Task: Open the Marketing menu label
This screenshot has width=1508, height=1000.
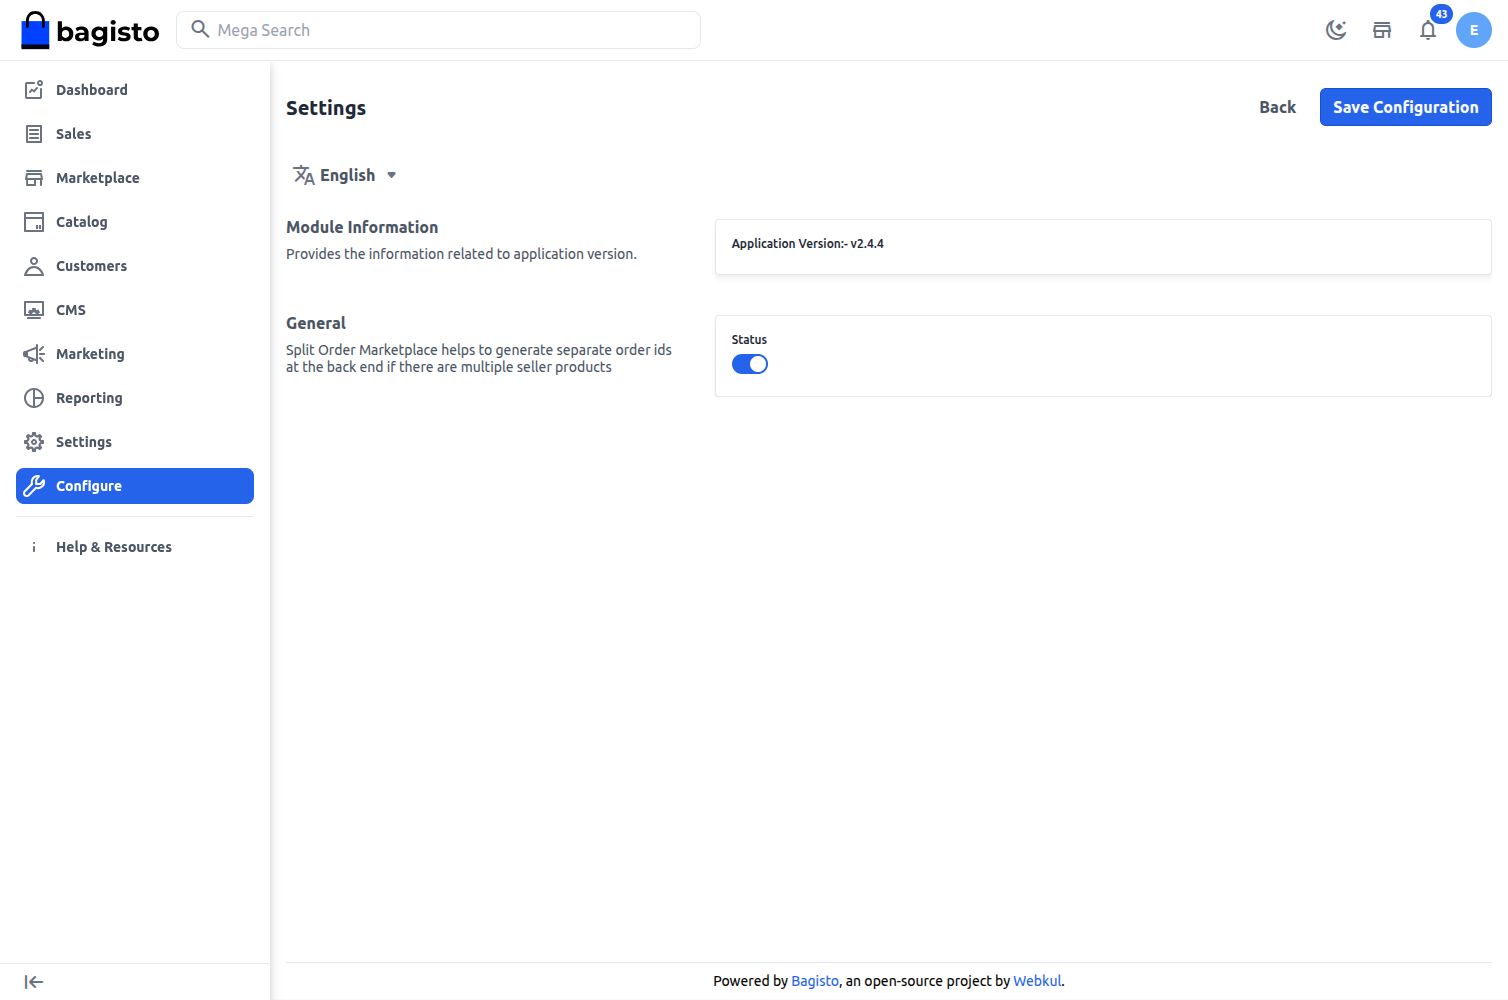Action: coord(90,354)
